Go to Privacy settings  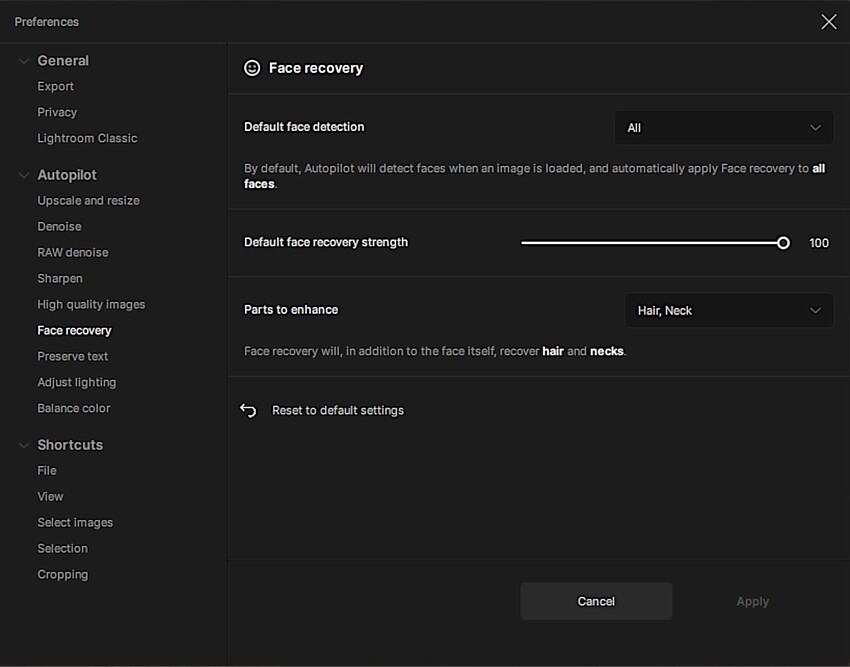57,113
